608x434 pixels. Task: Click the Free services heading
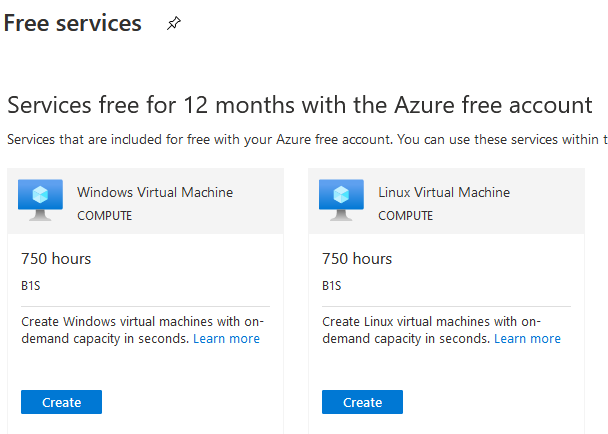(x=73, y=23)
